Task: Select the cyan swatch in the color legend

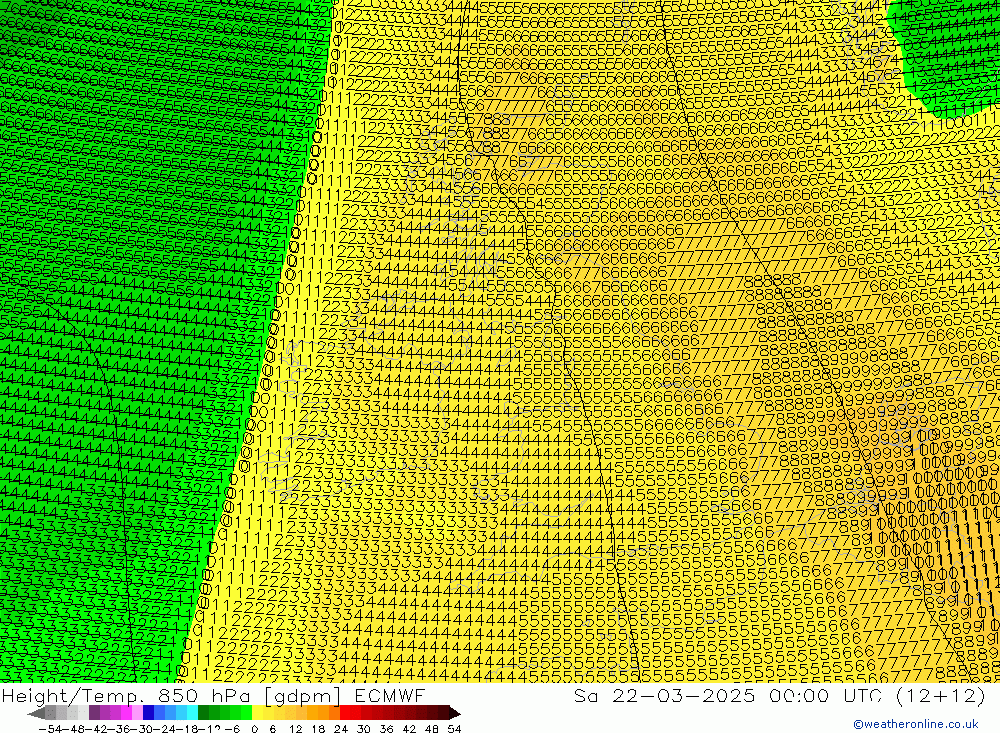Action: (192, 713)
